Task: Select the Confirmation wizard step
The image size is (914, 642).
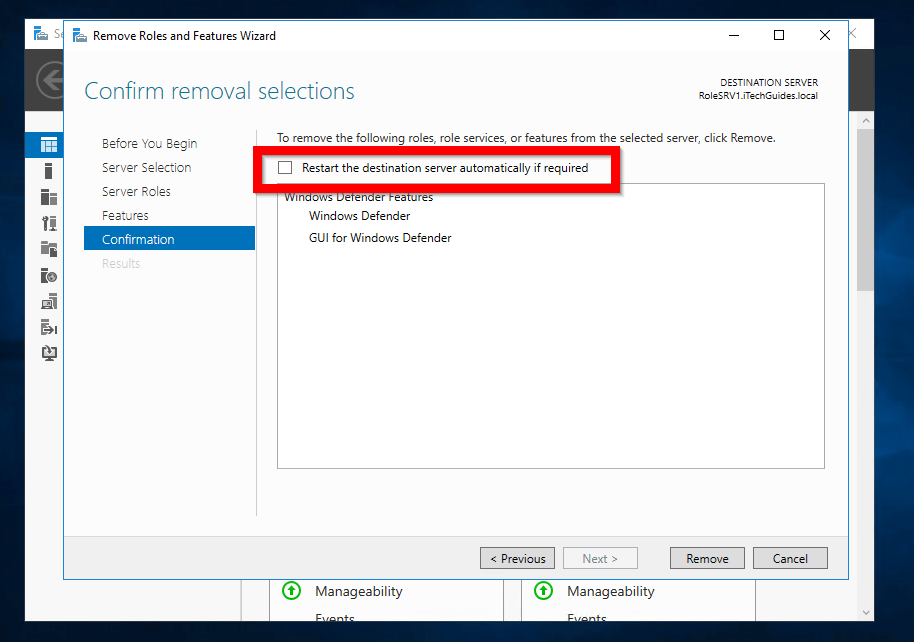Action: point(138,239)
